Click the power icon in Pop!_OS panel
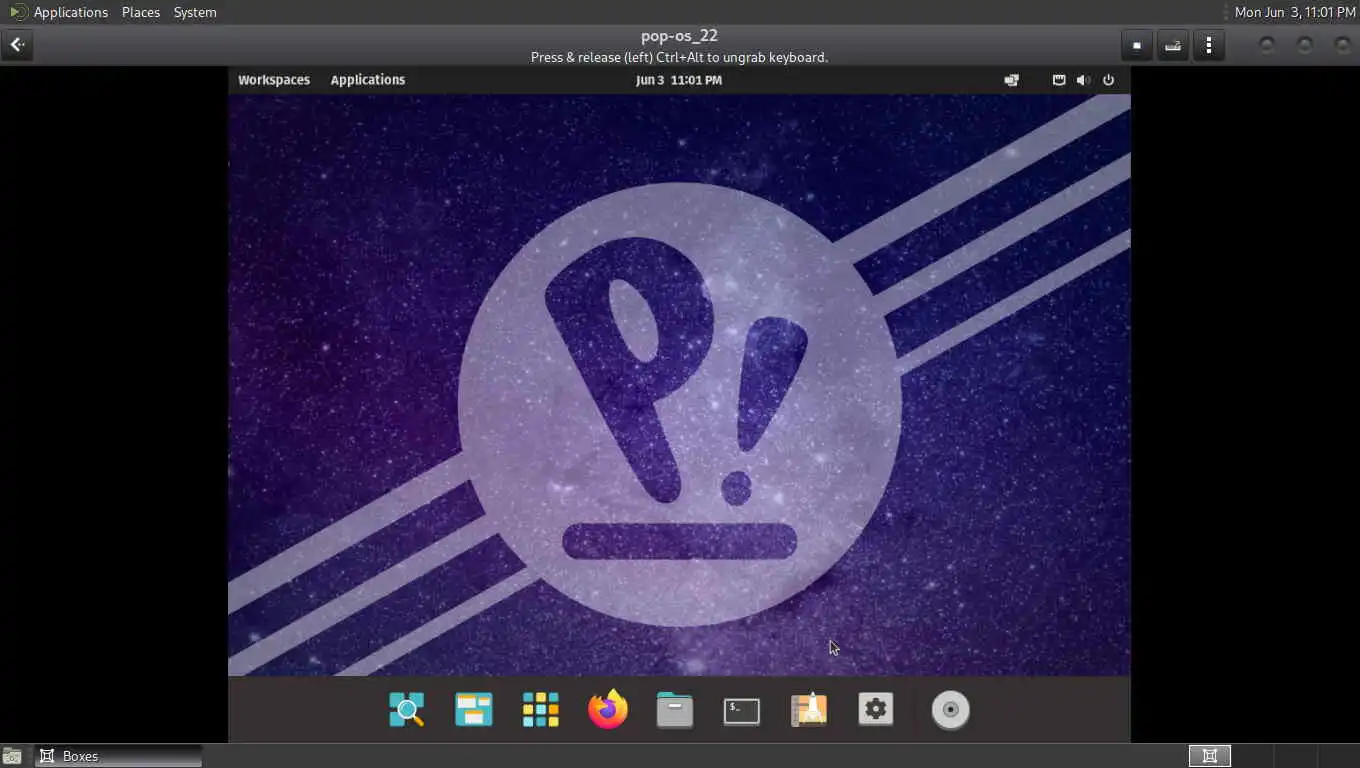 pyautogui.click(x=1108, y=80)
